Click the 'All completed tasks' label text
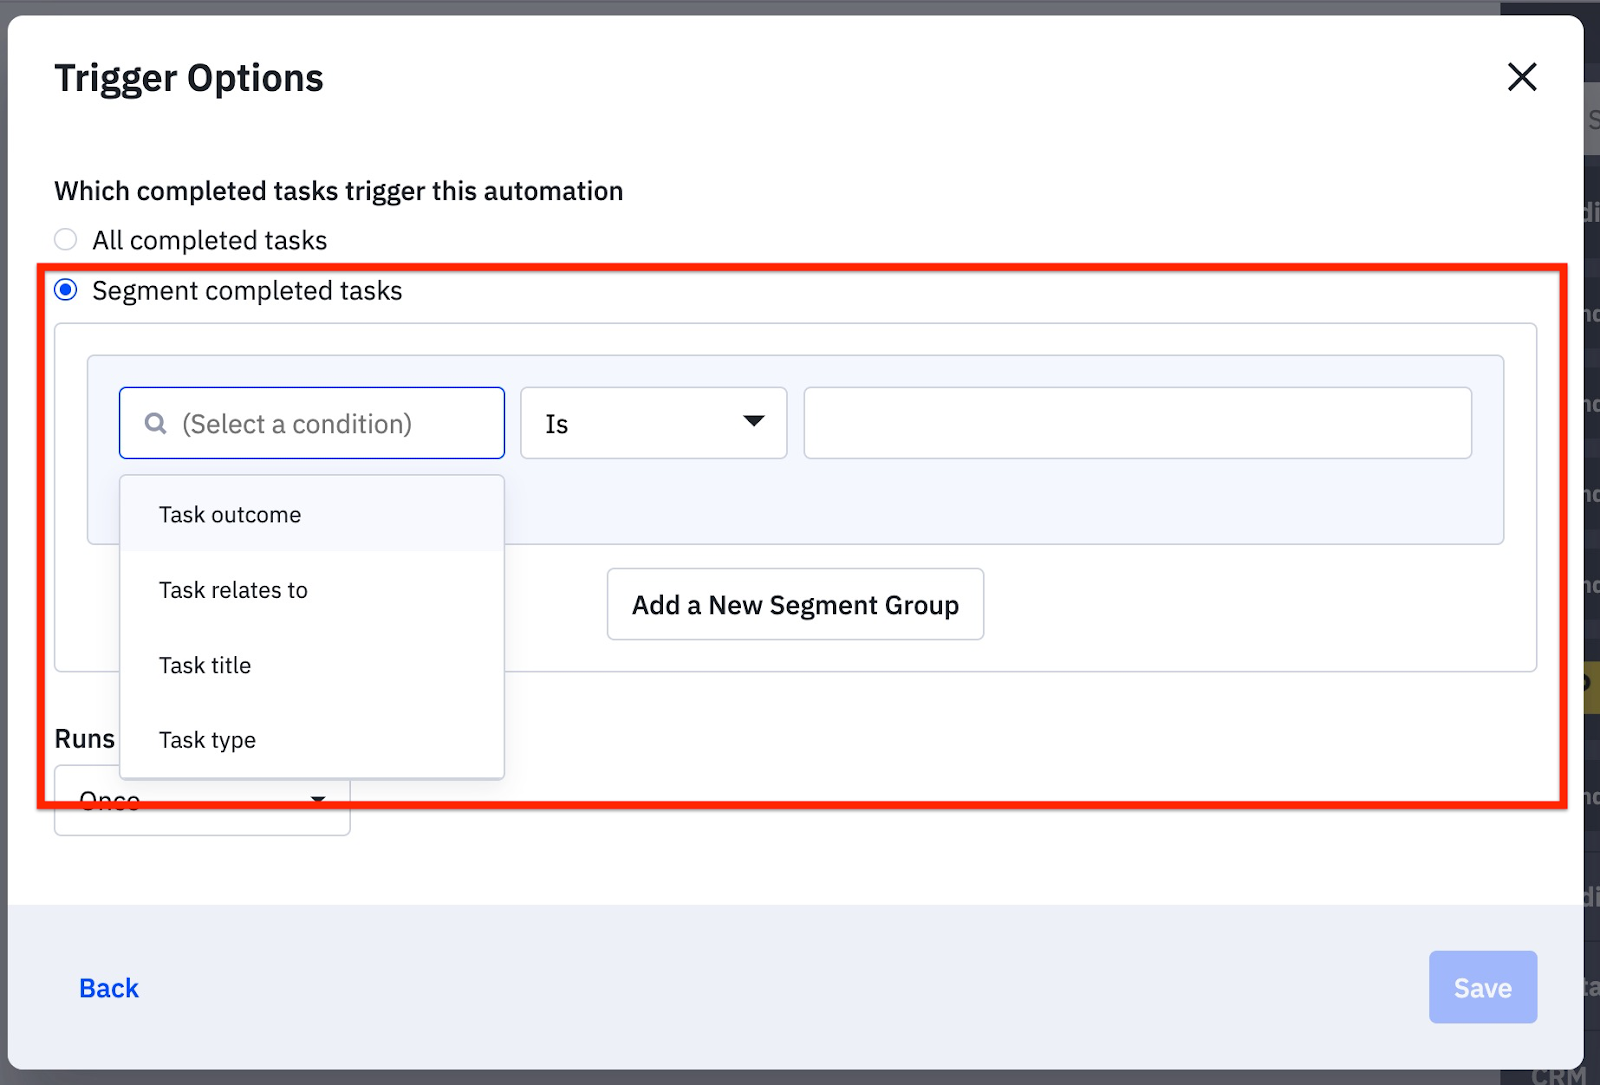 click(209, 241)
